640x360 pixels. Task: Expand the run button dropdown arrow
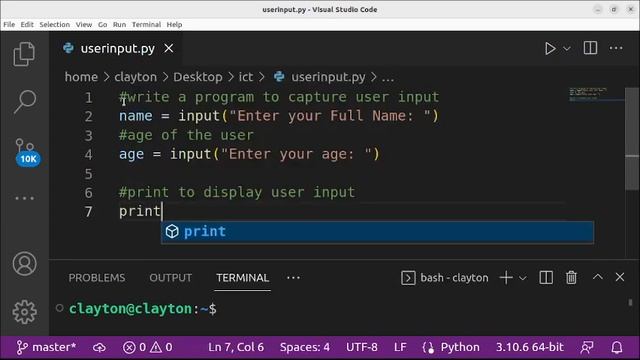[567, 49]
